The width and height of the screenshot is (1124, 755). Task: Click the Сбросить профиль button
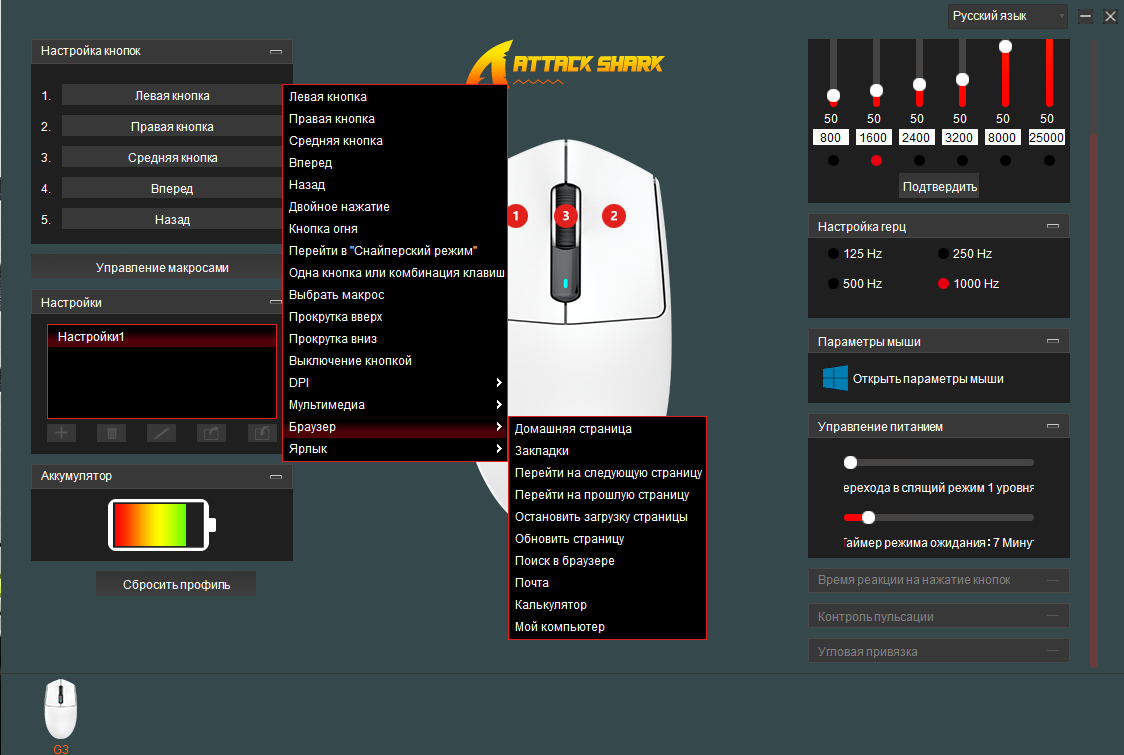tap(176, 584)
